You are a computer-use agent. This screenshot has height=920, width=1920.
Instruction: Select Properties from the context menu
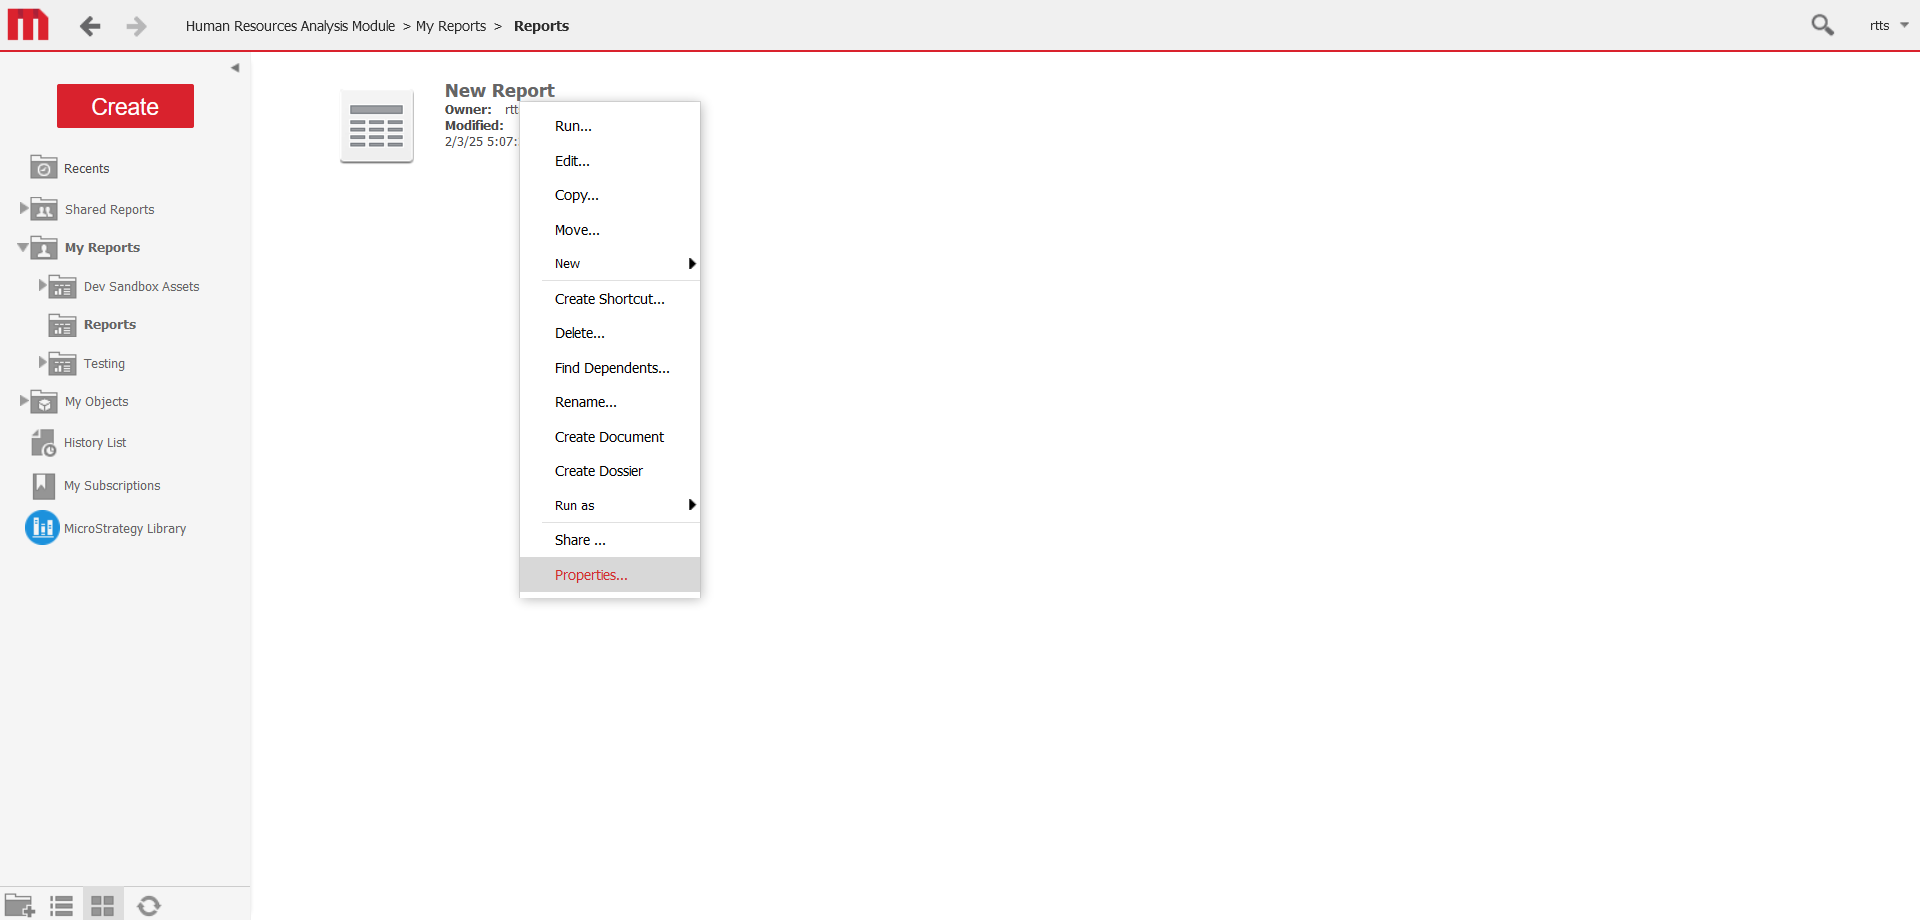[590, 574]
